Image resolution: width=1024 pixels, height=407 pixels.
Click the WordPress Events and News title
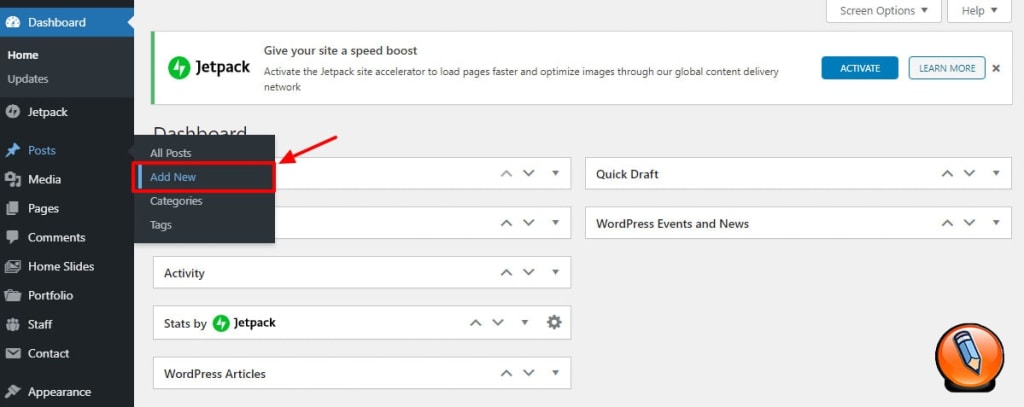[673, 223]
